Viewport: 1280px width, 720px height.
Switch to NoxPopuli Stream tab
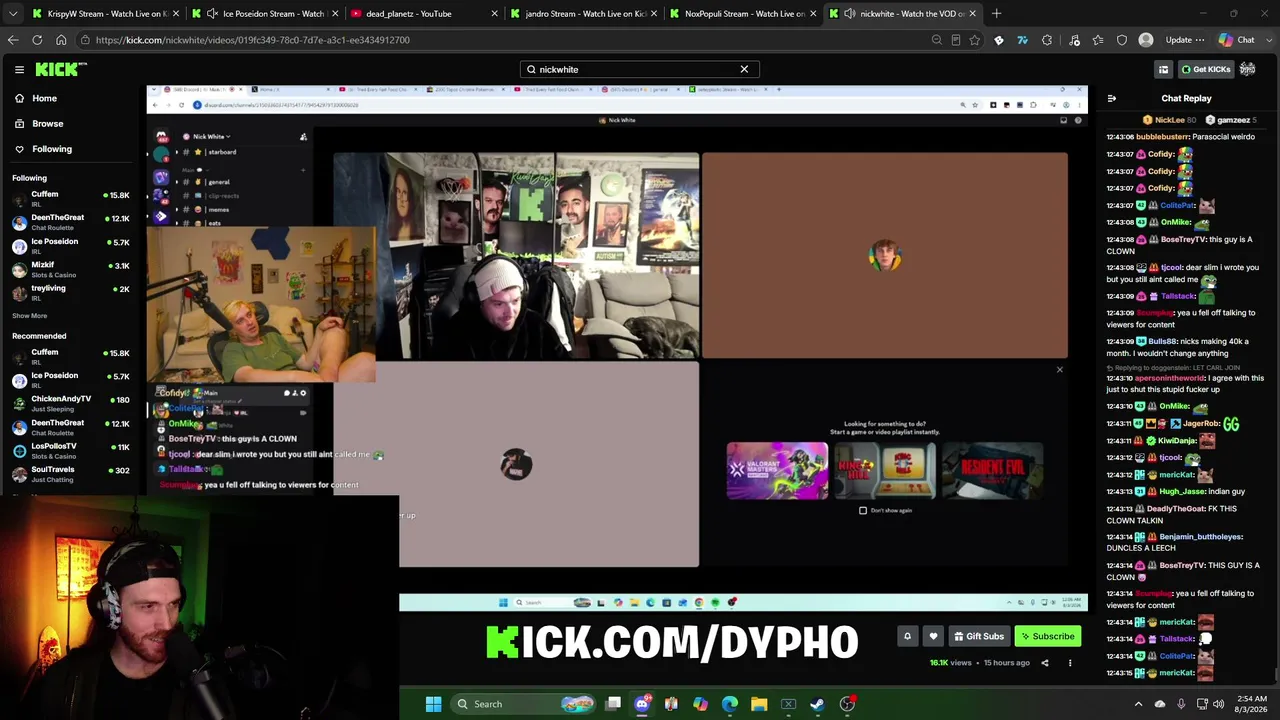pyautogui.click(x=745, y=14)
